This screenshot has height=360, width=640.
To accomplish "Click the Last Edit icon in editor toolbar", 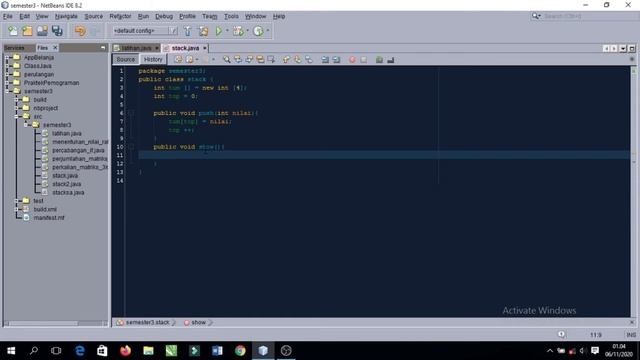I will [x=178, y=60].
